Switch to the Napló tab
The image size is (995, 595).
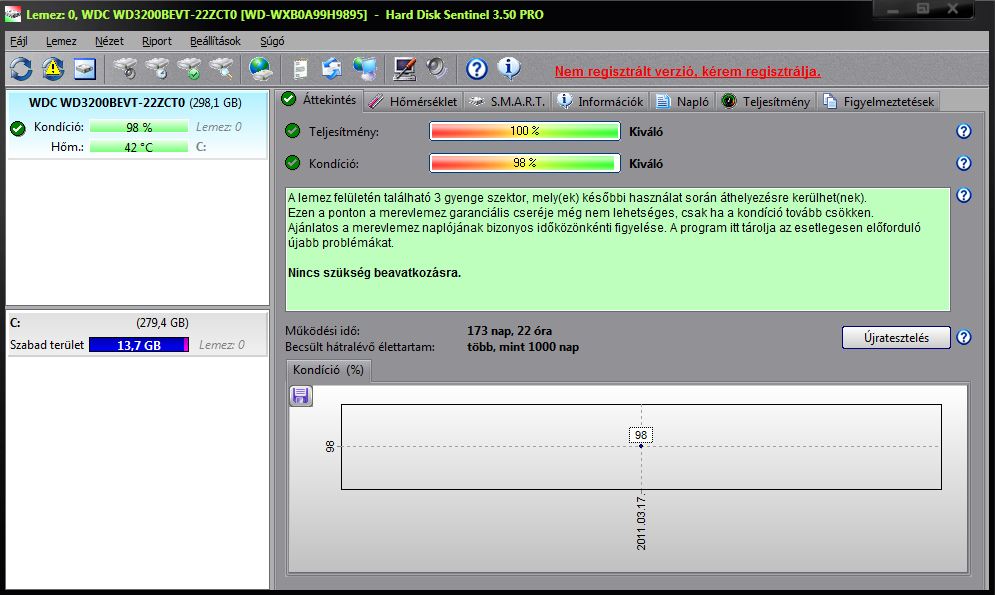pos(683,101)
